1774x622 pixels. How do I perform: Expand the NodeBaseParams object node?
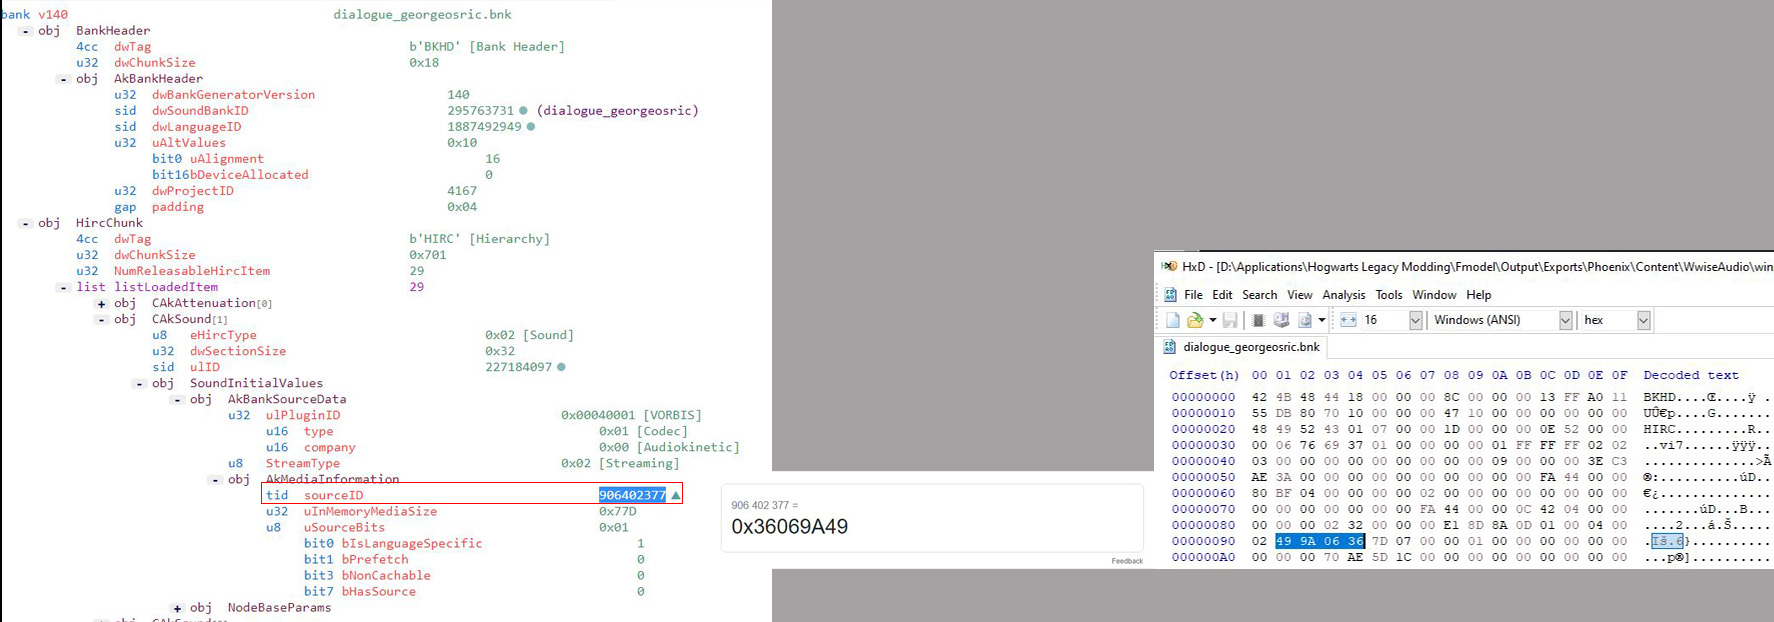(x=177, y=608)
